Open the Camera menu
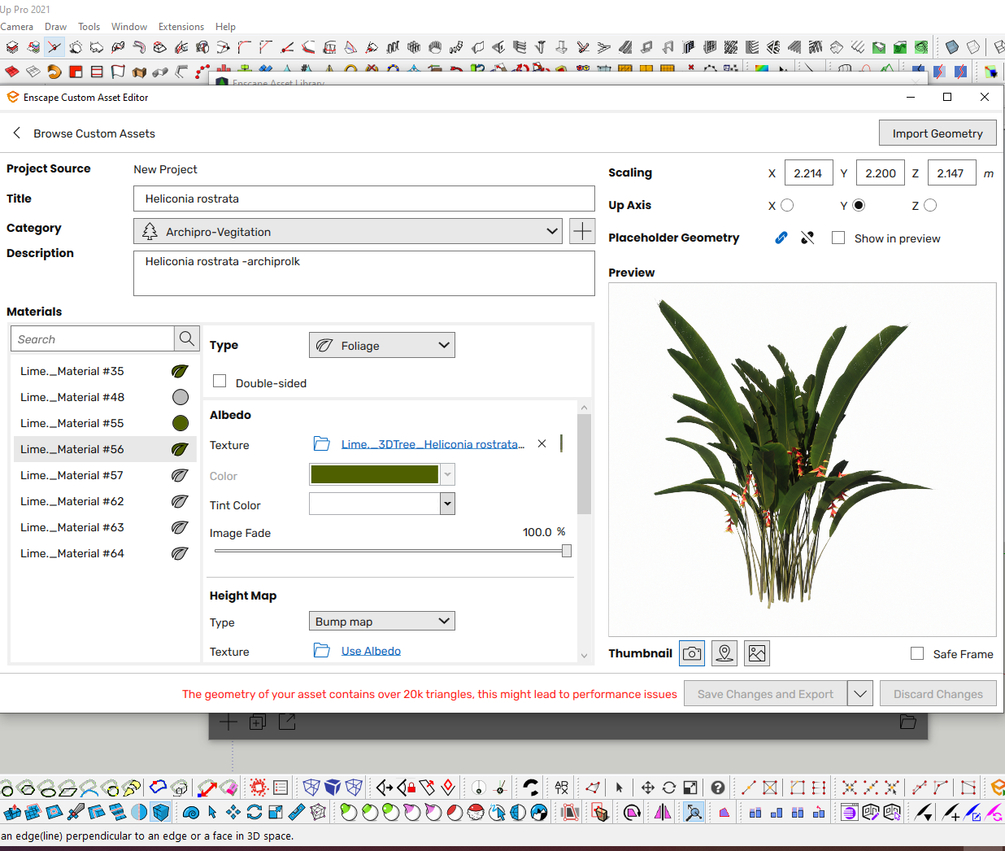 [x=17, y=26]
